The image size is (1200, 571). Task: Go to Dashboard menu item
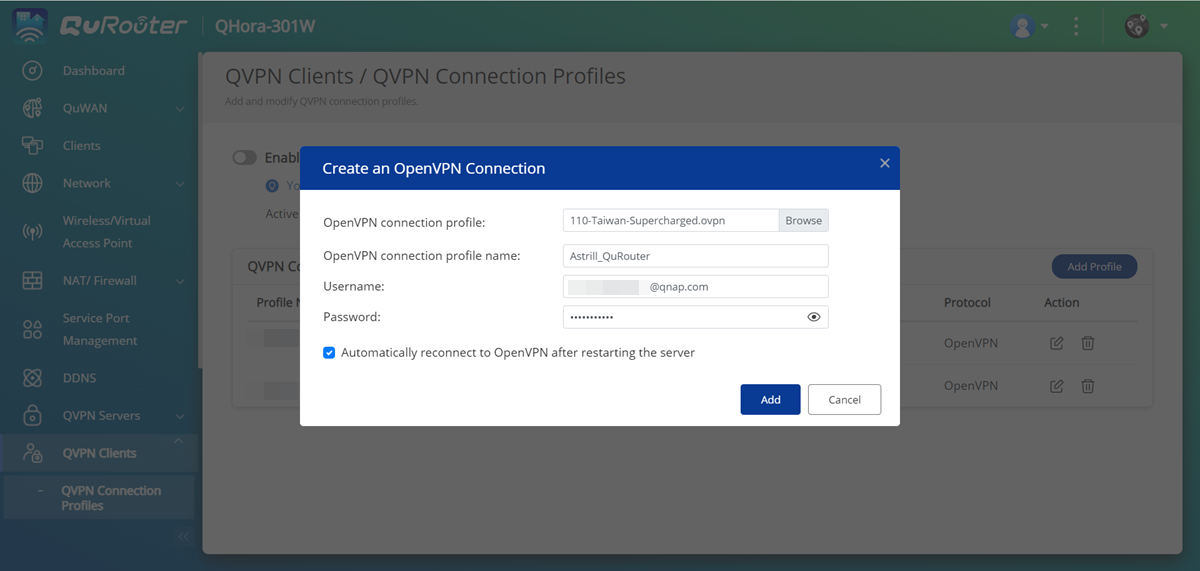[x=94, y=71]
